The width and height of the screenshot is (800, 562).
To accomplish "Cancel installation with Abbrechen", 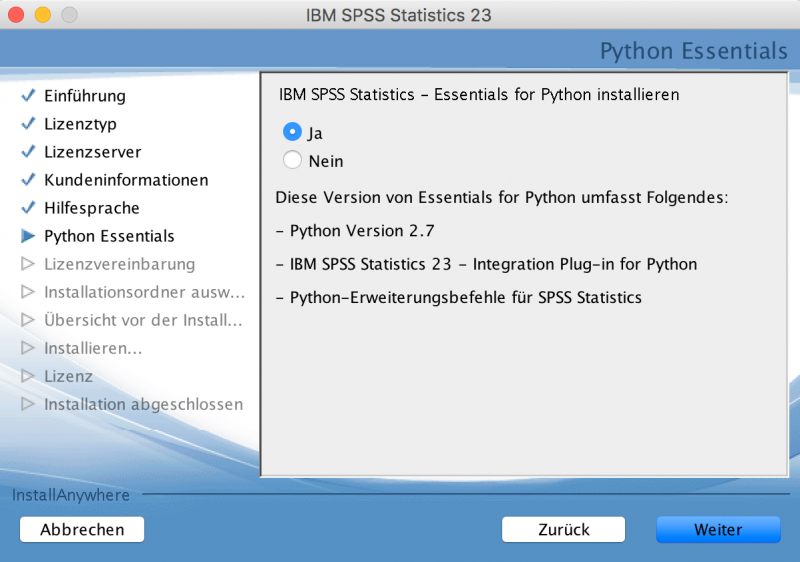I will tap(82, 529).
